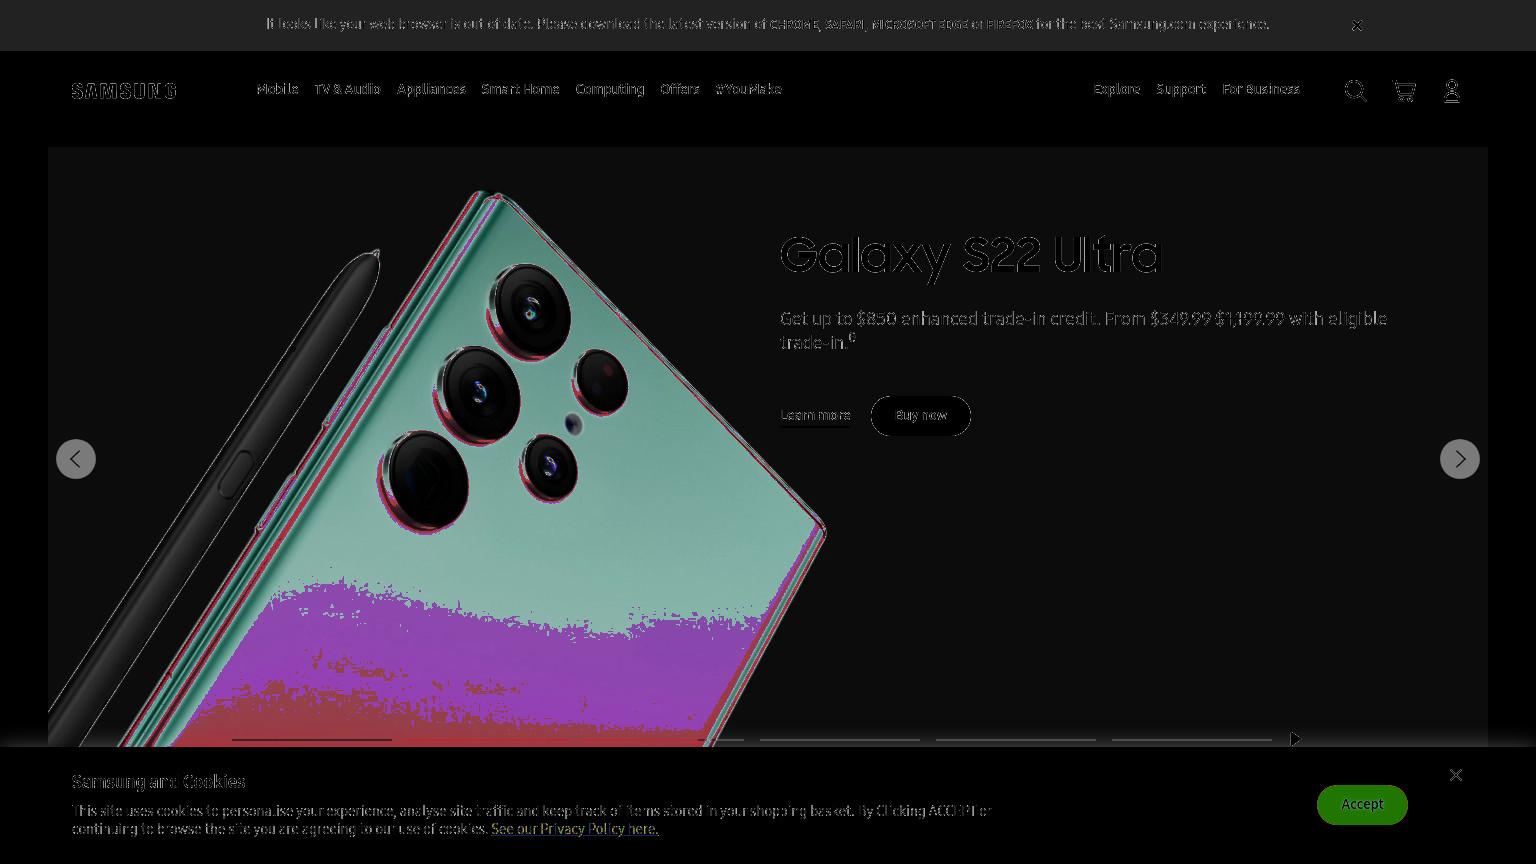The width and height of the screenshot is (1536, 864).
Task: Expand the Computing menu
Action: click(x=609, y=89)
